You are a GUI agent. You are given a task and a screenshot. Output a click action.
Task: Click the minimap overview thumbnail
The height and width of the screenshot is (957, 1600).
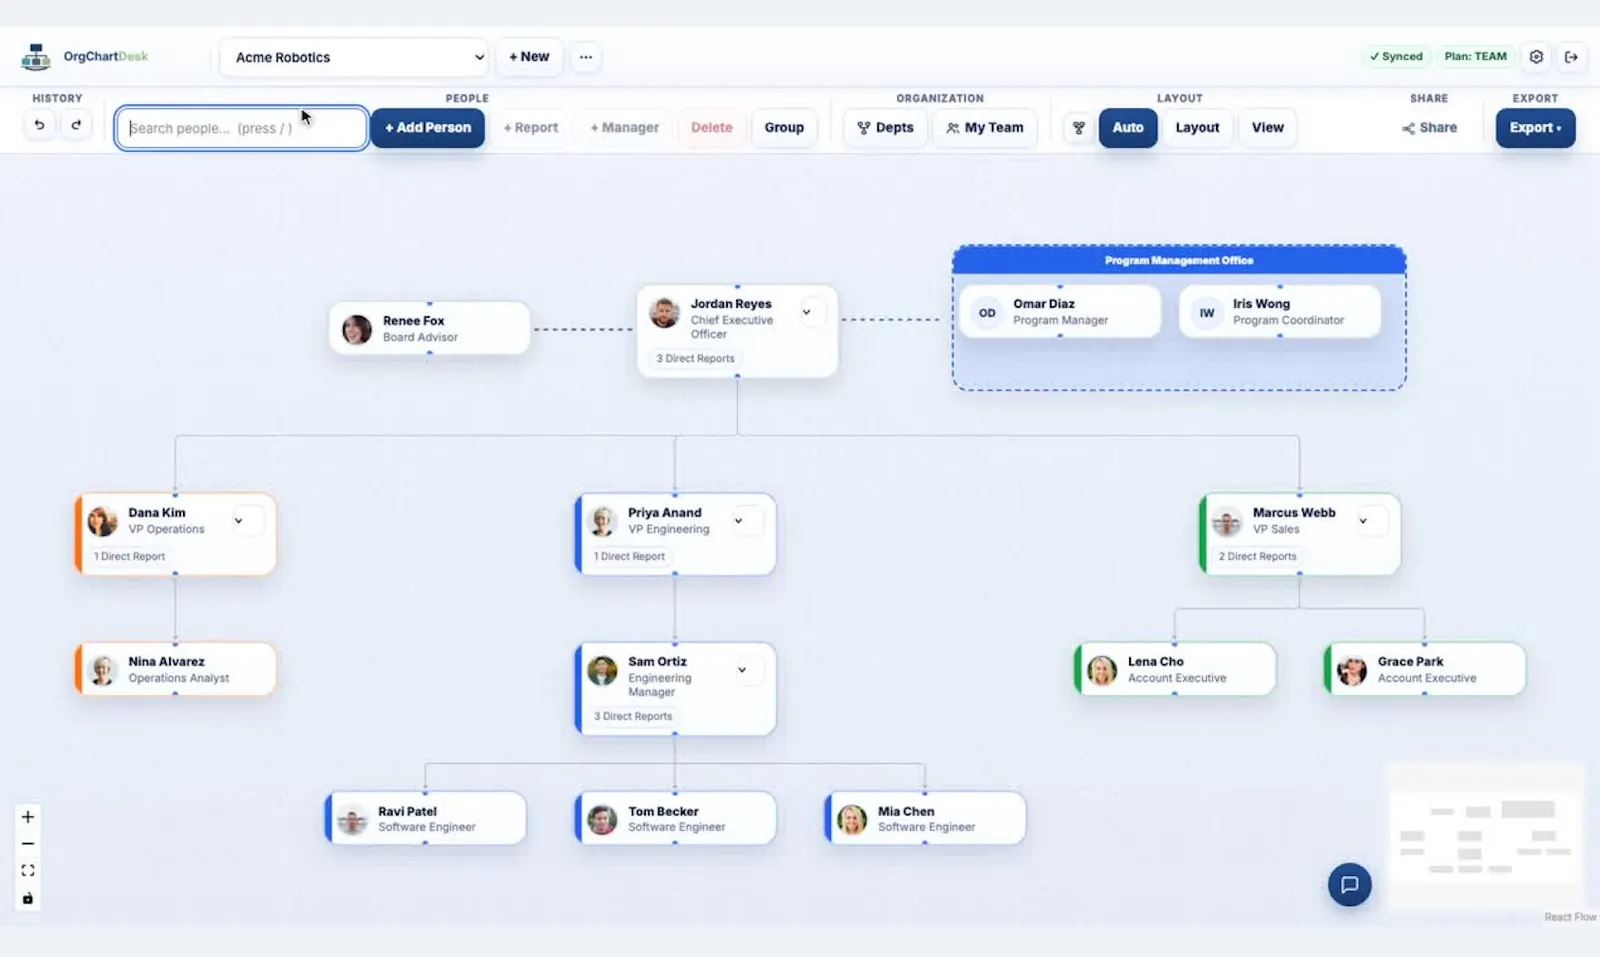coord(1485,836)
